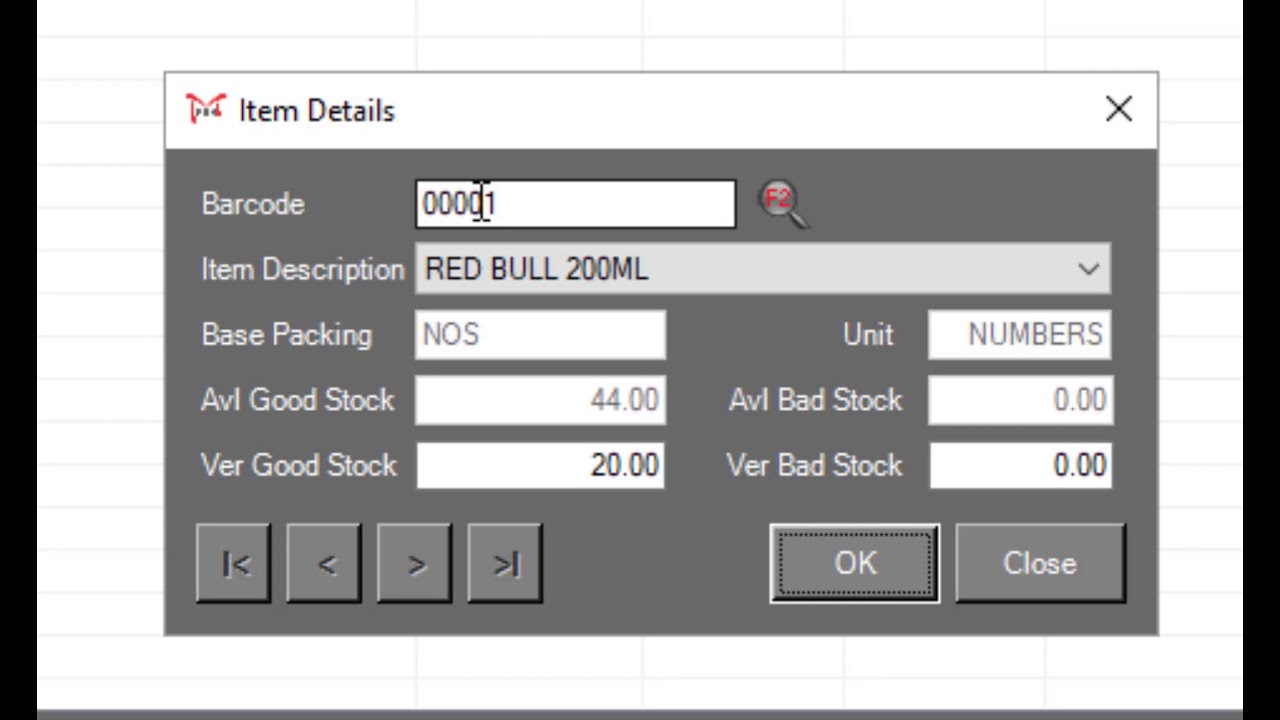Jump to the last record button
Viewport: 1280px width, 720px height.
click(505, 564)
